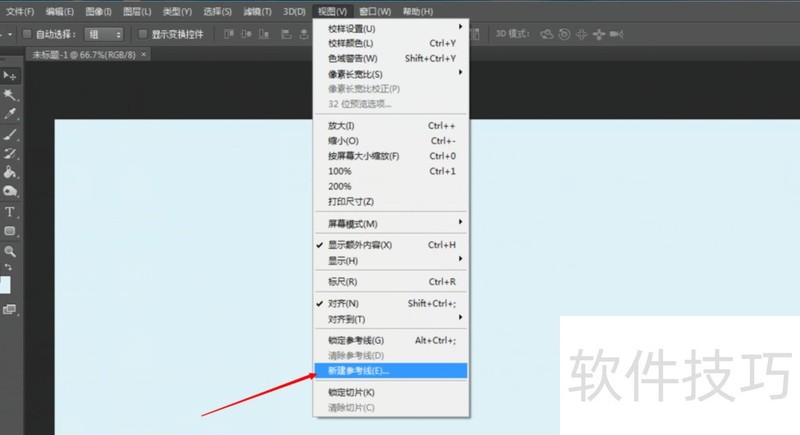Select the Zoom tool in toolbox
800x435 pixels.
(x=10, y=251)
